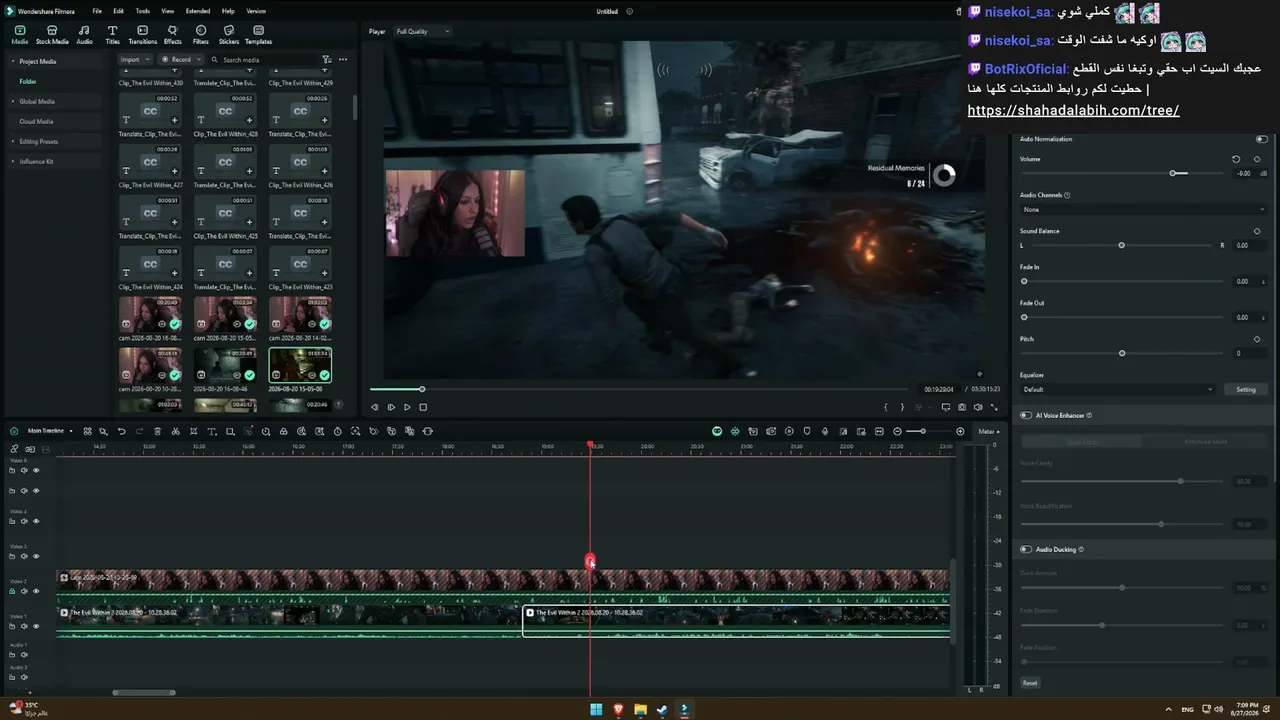Open the Full Quality player dropdown
The height and width of the screenshot is (720, 1280).
coord(422,31)
